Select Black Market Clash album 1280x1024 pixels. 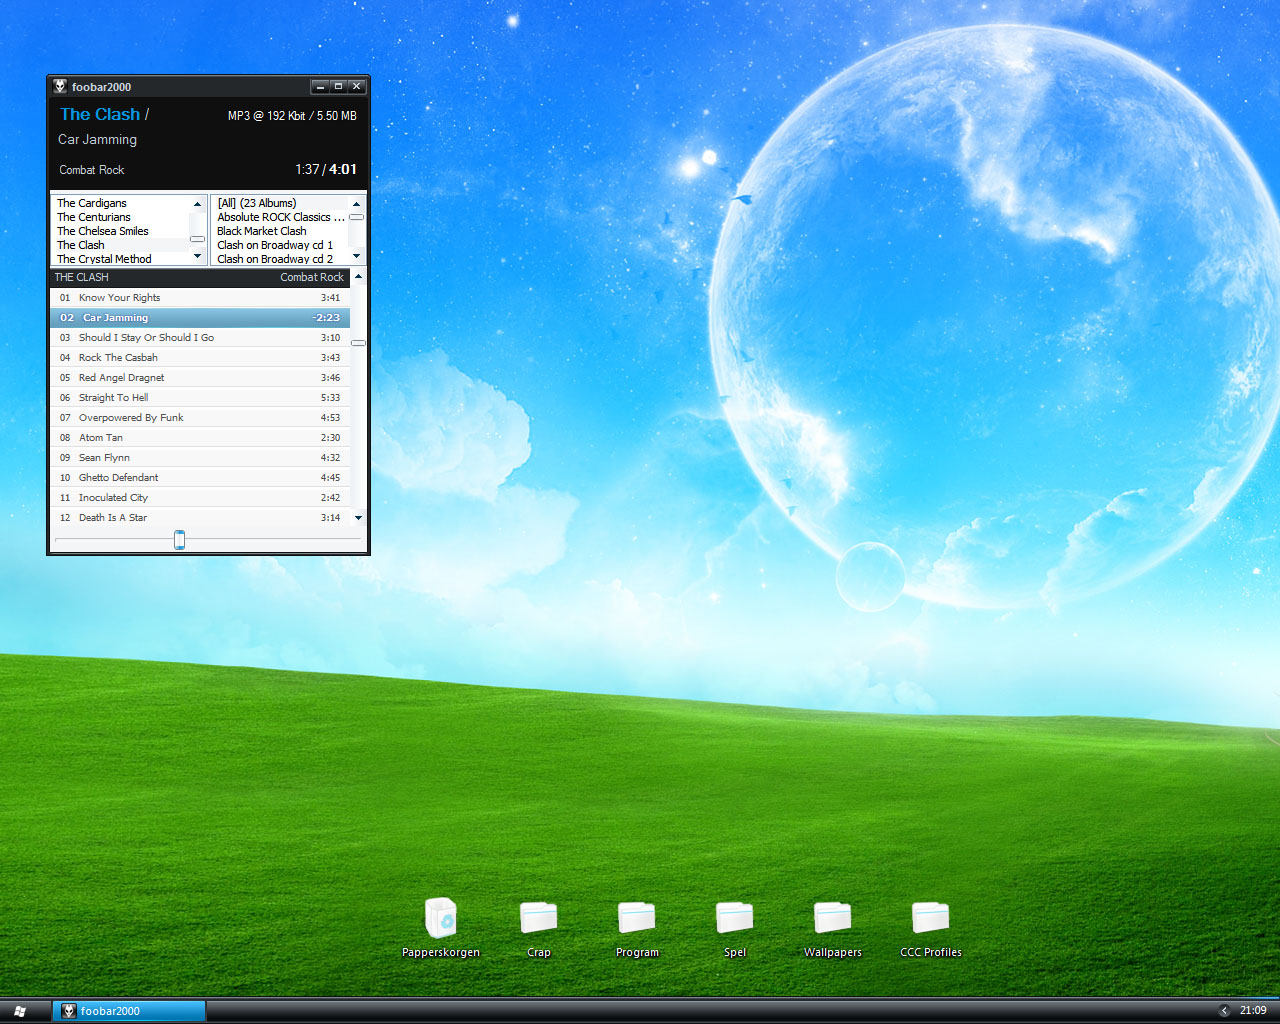point(262,231)
